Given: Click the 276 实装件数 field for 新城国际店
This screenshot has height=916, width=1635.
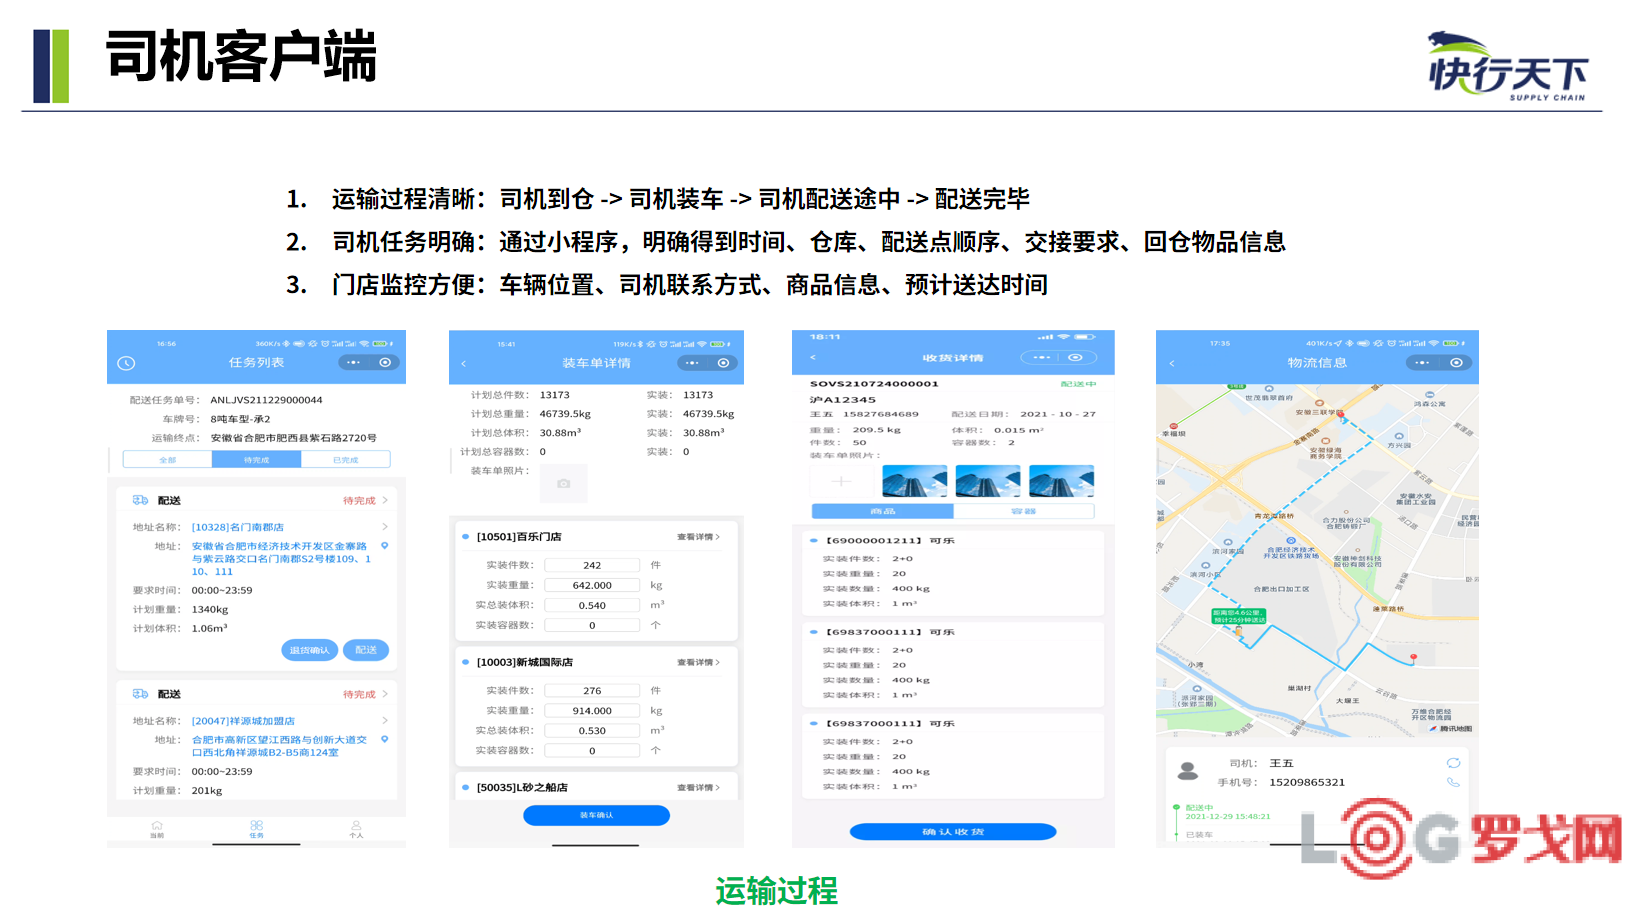Looking at the screenshot, I should click(x=592, y=690).
